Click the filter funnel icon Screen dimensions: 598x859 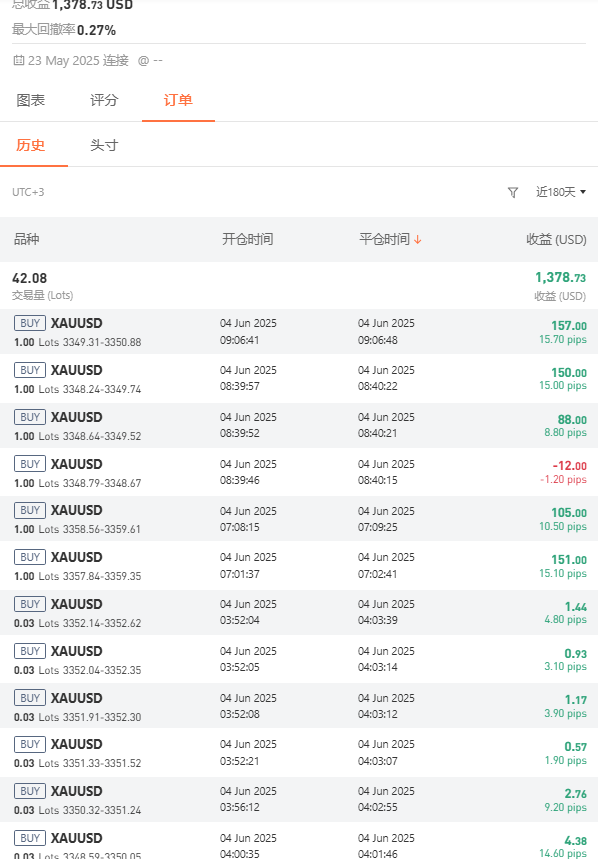(x=513, y=192)
